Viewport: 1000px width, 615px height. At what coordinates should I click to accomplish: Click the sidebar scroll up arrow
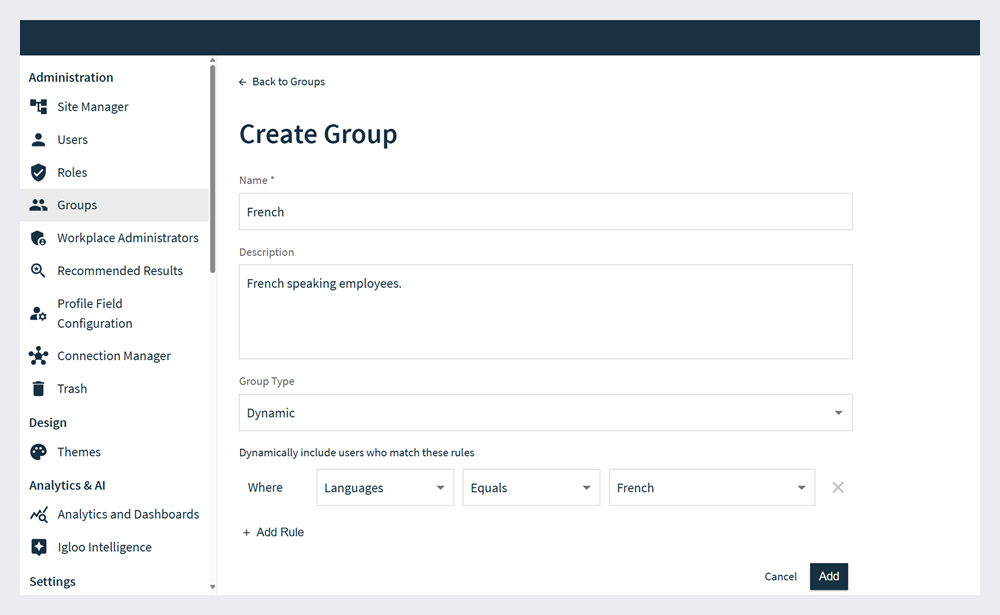tap(212, 61)
